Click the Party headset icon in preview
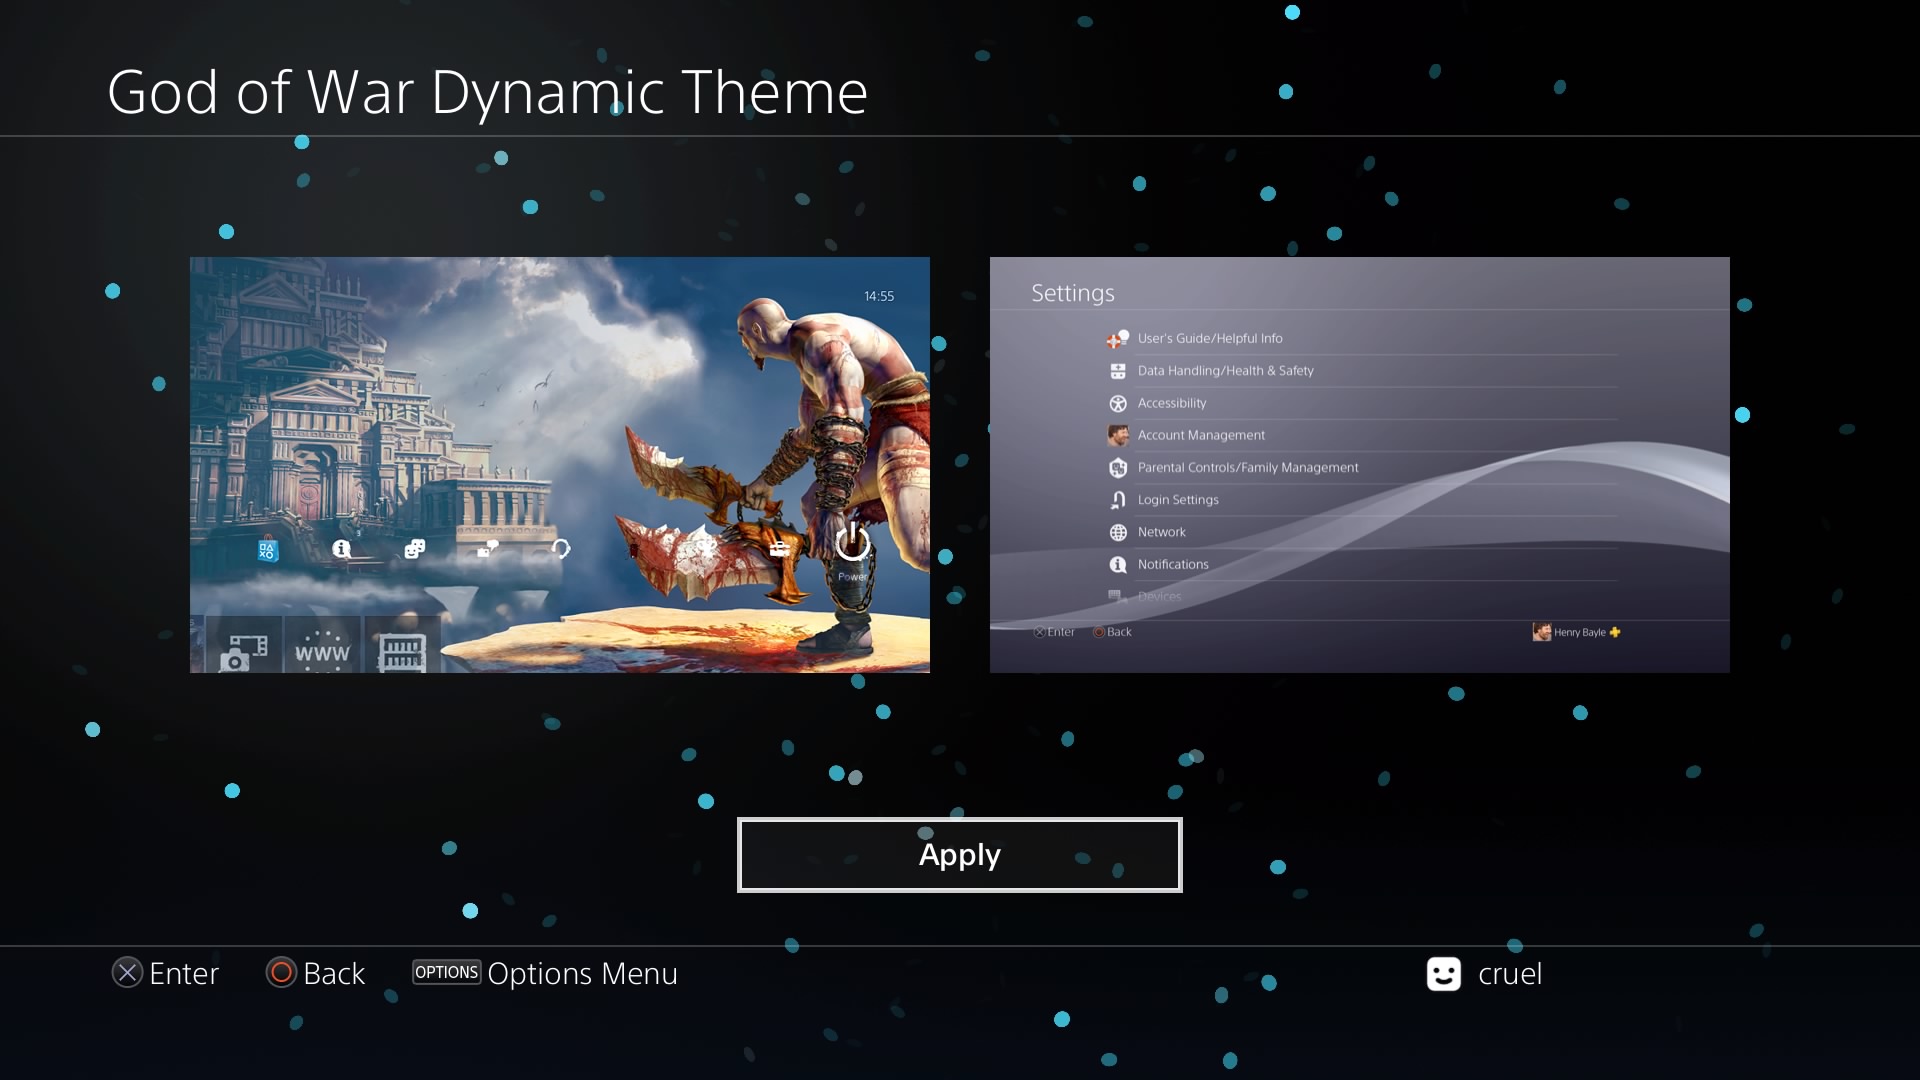The image size is (1920, 1080). pos(560,549)
